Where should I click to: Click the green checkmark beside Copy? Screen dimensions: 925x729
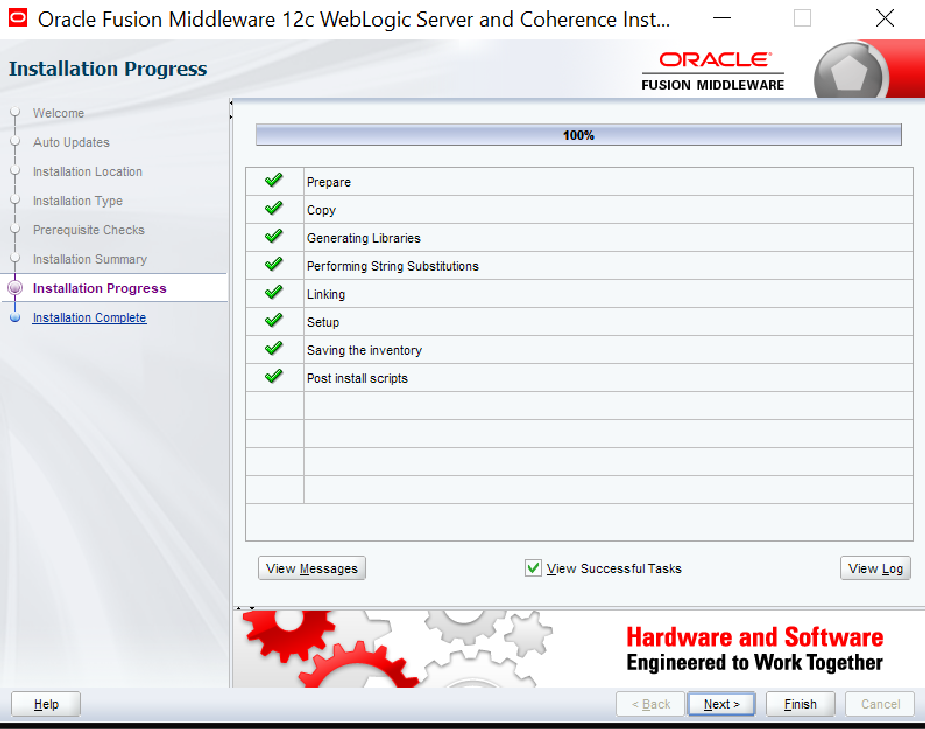click(274, 209)
